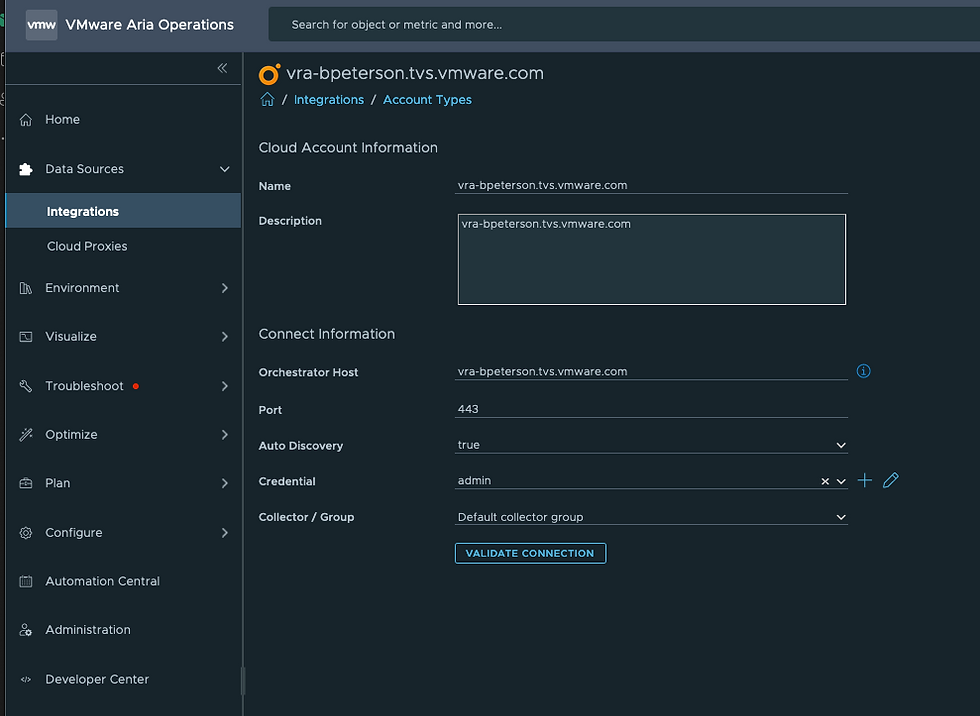Open Cloud Proxies in sidebar
This screenshot has width=980, height=716.
point(87,246)
